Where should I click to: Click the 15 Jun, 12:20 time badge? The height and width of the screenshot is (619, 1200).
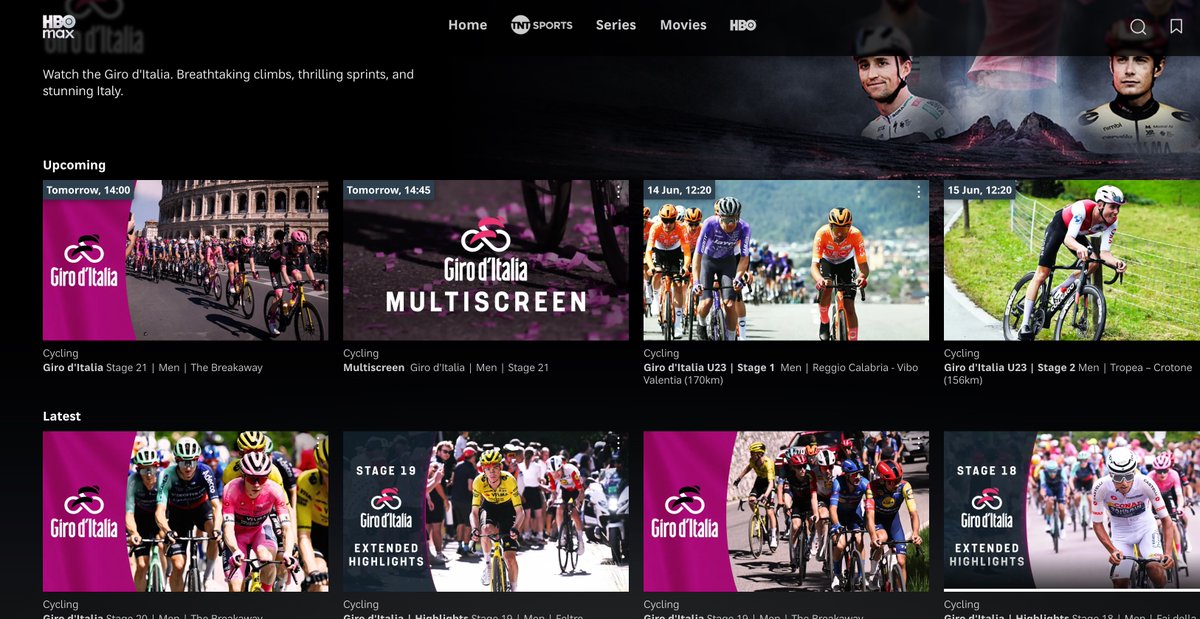(x=980, y=190)
